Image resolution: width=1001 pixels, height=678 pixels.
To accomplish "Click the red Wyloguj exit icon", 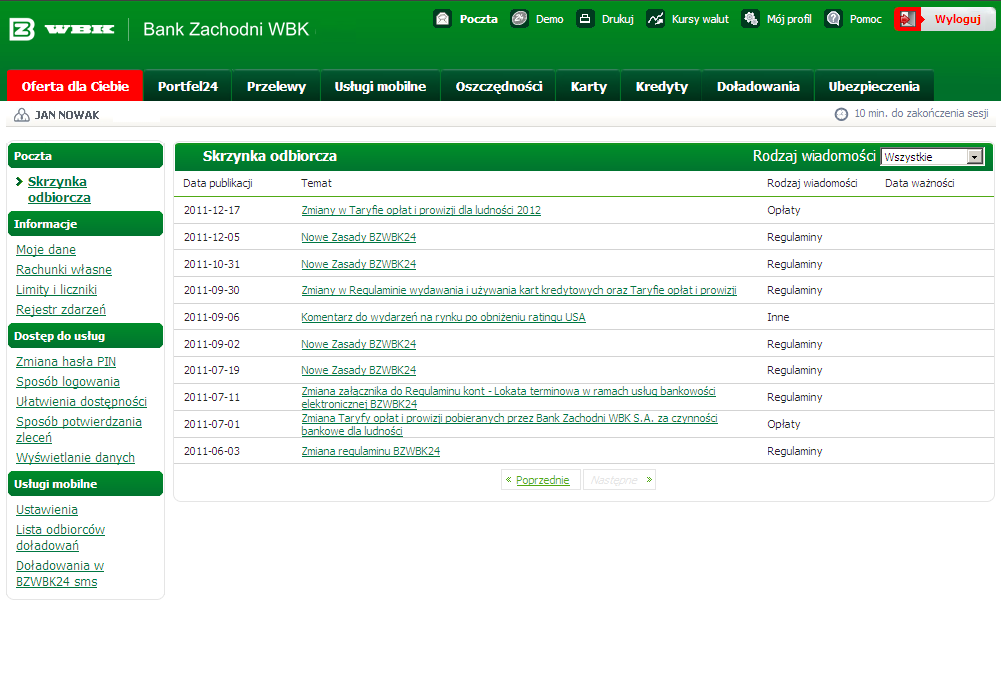I will pos(908,19).
